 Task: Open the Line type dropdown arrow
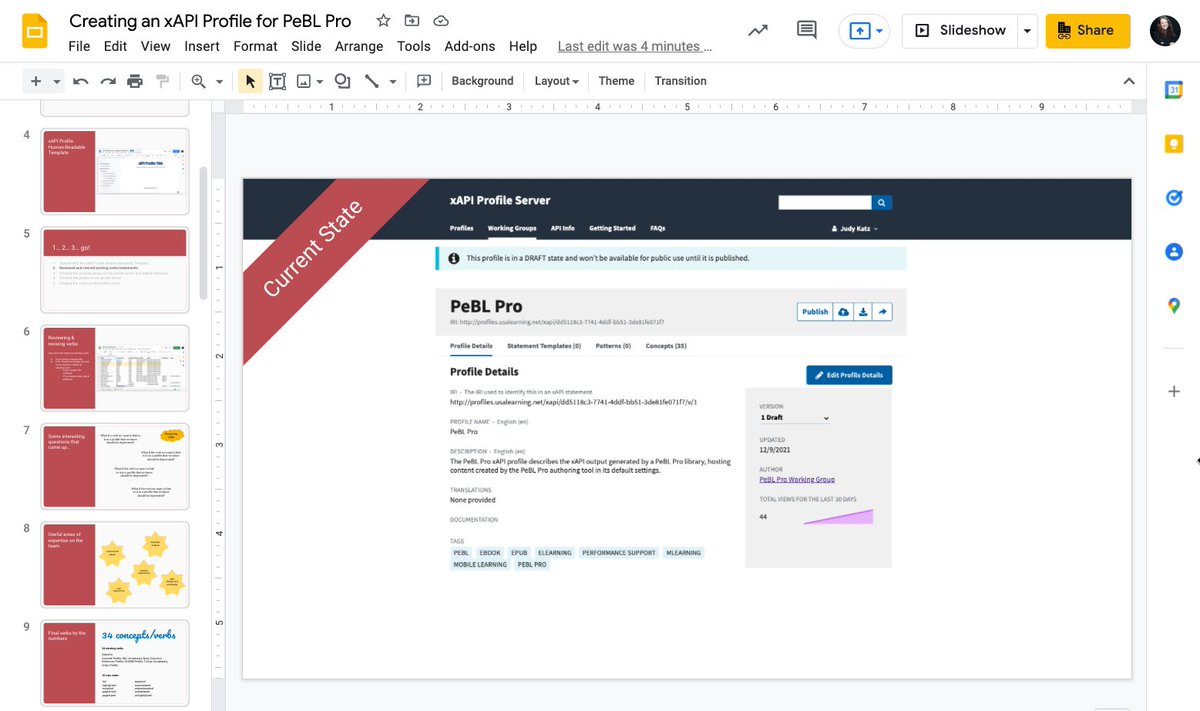coord(393,81)
